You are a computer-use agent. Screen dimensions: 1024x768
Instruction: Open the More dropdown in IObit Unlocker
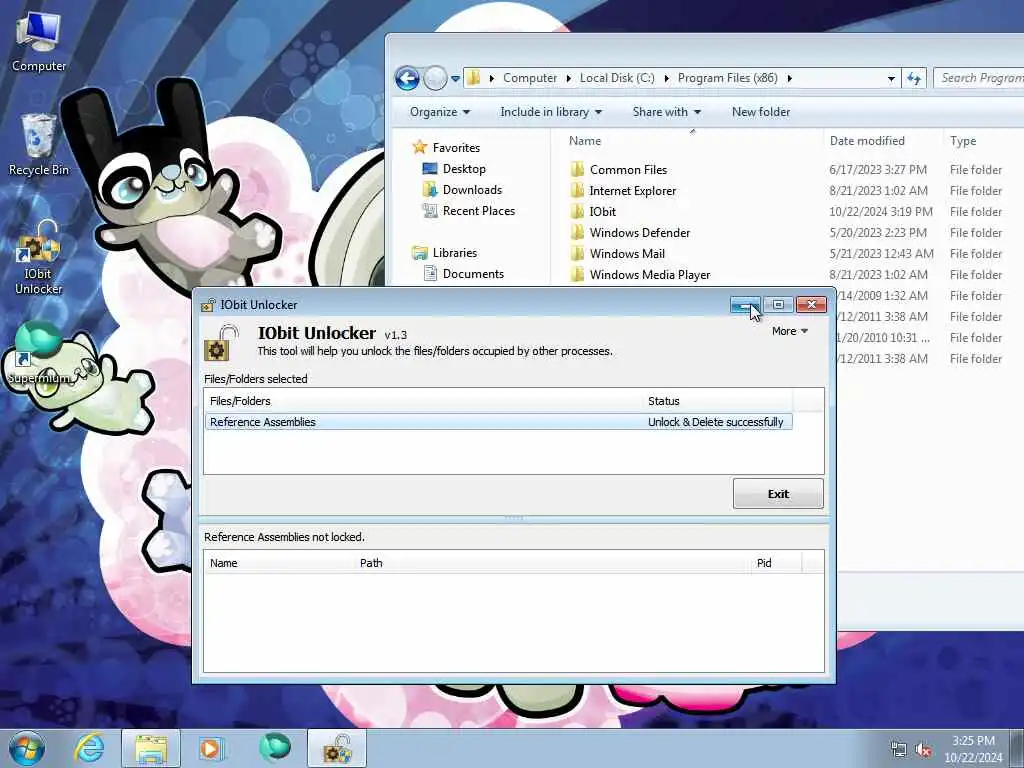[x=790, y=331]
